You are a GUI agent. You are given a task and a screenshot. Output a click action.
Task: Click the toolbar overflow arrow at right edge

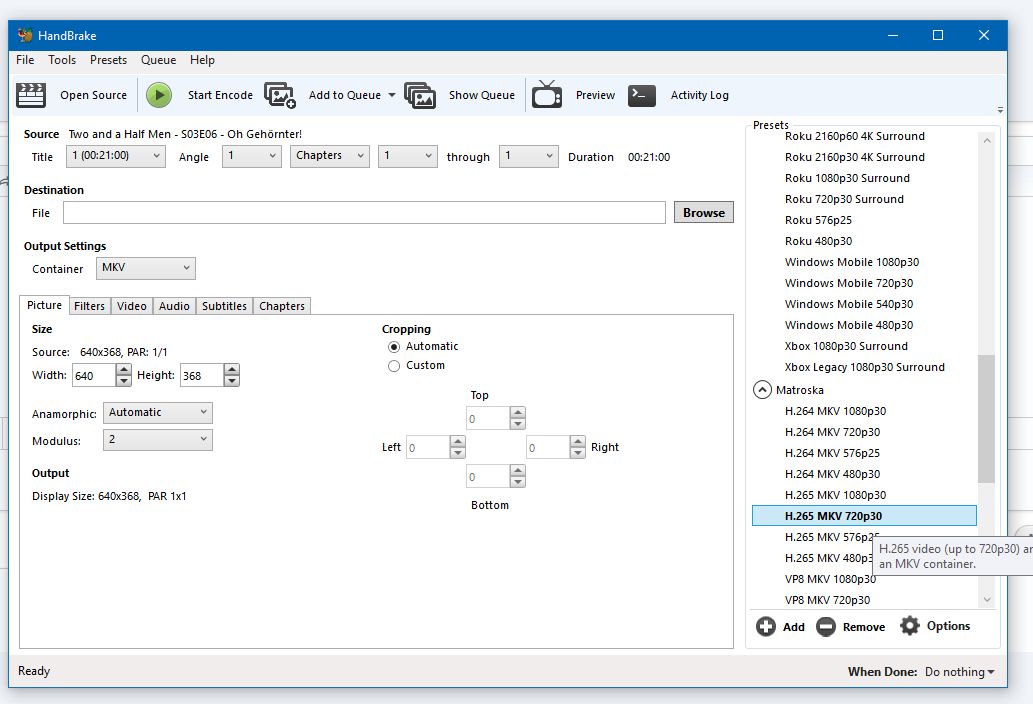click(1000, 110)
